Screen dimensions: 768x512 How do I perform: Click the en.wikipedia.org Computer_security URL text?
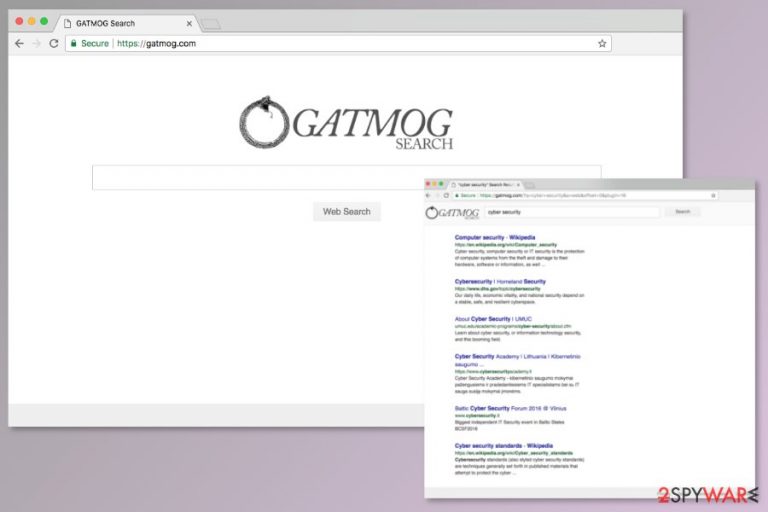(505, 244)
